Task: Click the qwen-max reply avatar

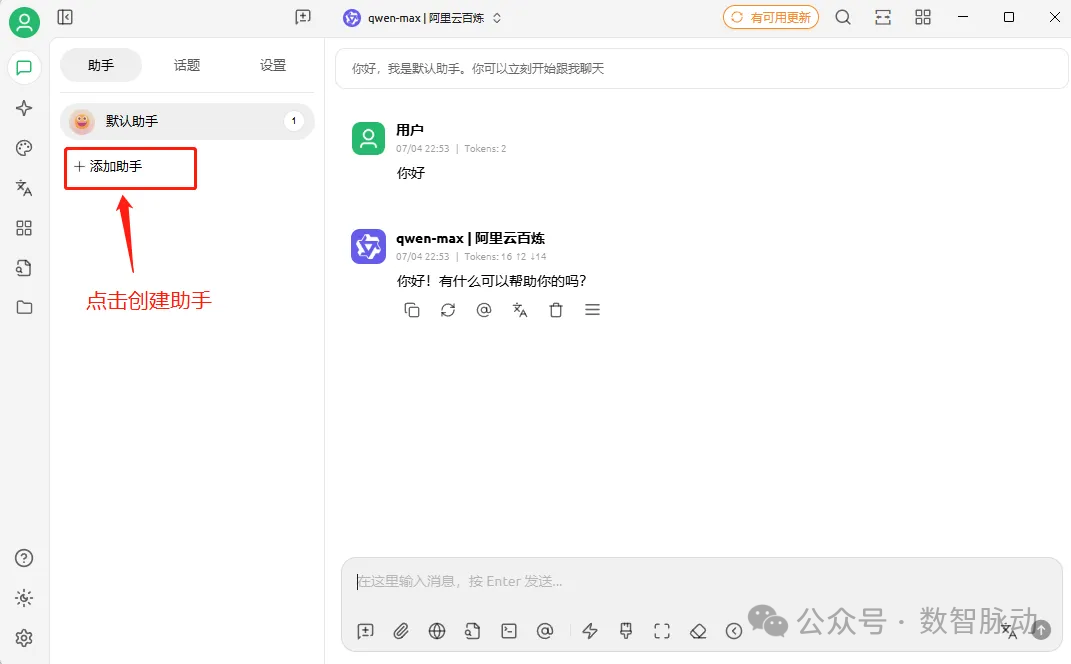Action: click(368, 247)
